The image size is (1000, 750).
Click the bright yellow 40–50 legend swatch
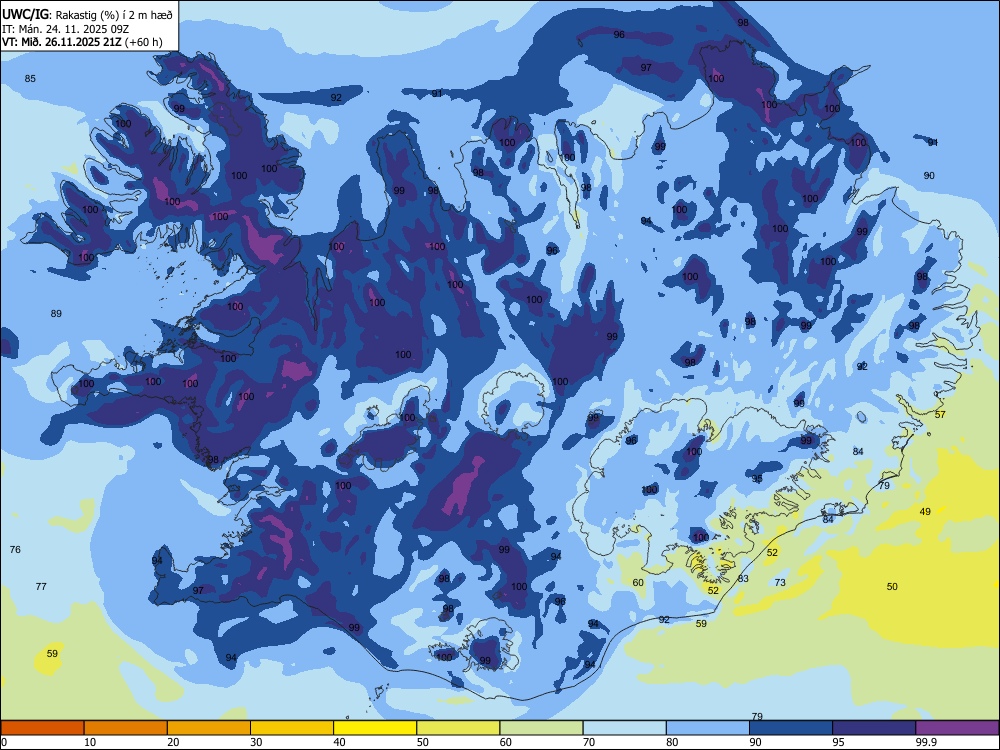(x=375, y=728)
